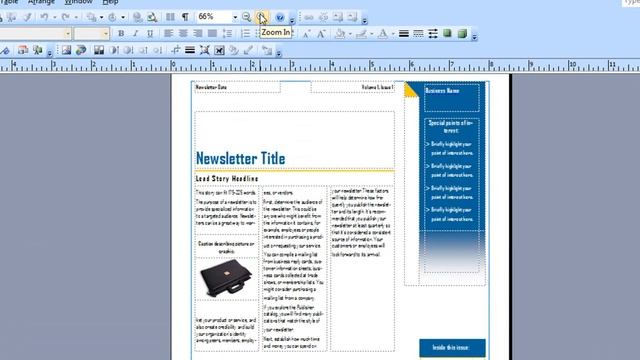Toggle Italic formatting
The image size is (640, 360).
[x=136, y=33]
